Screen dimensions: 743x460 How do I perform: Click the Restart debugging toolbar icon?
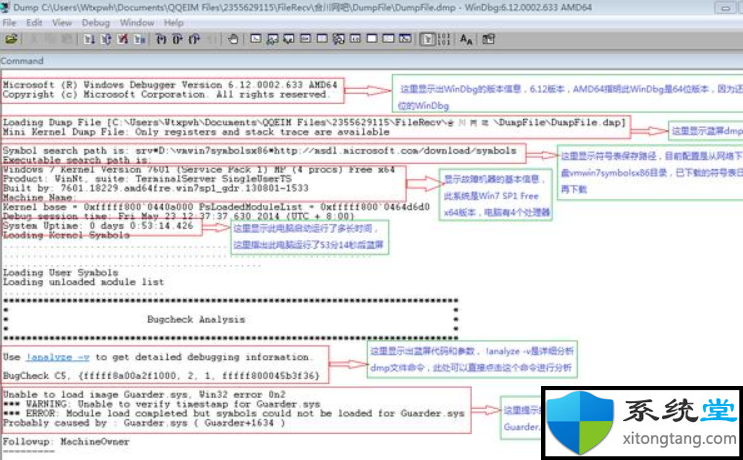(x=106, y=39)
